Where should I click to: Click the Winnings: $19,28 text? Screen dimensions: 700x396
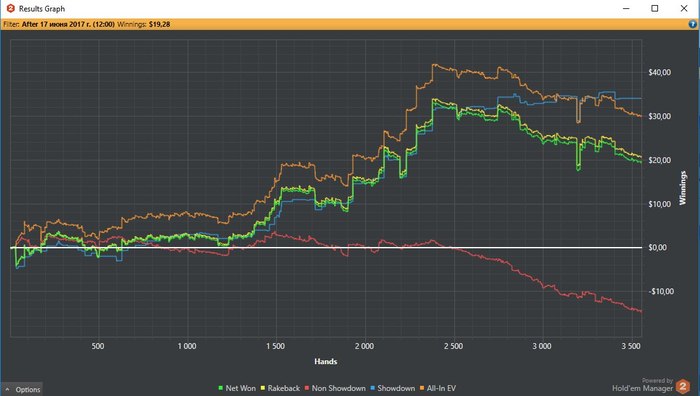coord(143,25)
